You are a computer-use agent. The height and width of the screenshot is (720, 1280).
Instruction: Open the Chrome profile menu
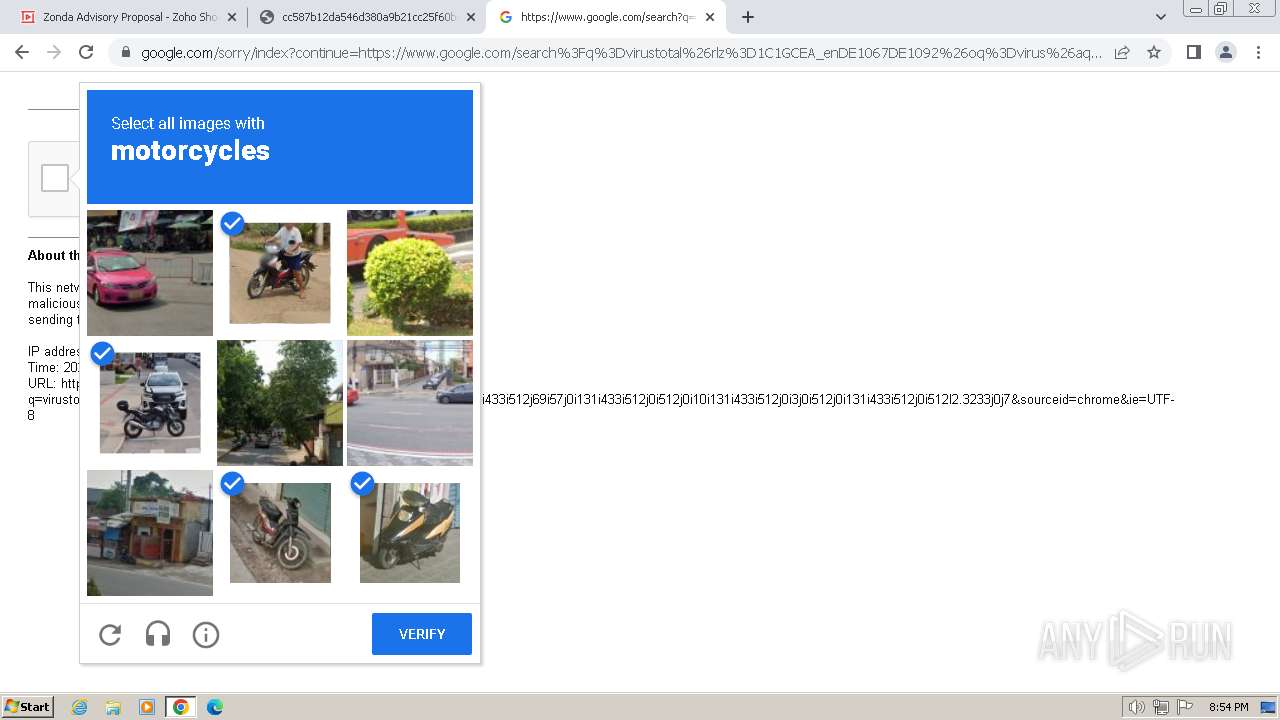pyautogui.click(x=1225, y=52)
